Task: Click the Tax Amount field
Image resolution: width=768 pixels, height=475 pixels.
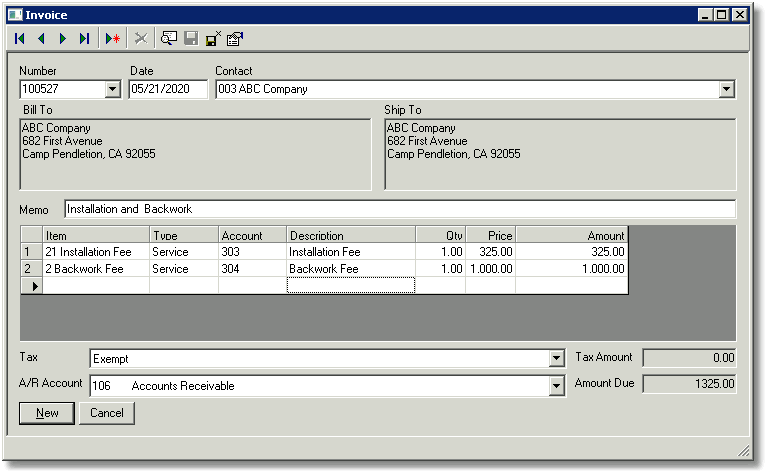Action: click(689, 358)
